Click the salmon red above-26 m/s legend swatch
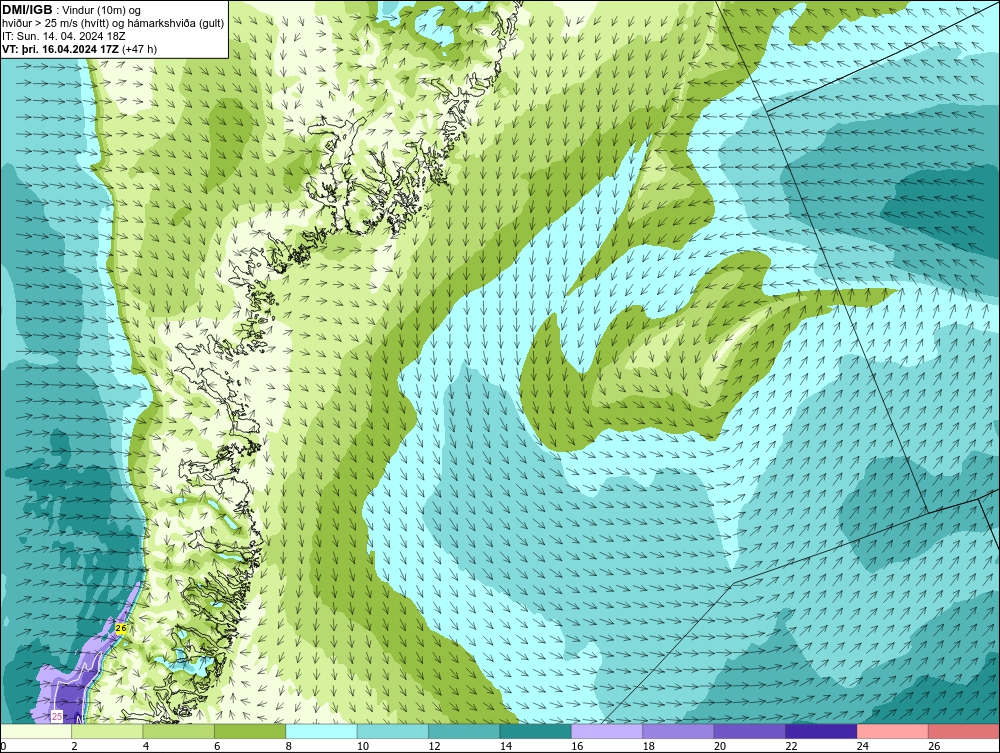Viewport: 1000px width, 753px height. click(x=964, y=731)
